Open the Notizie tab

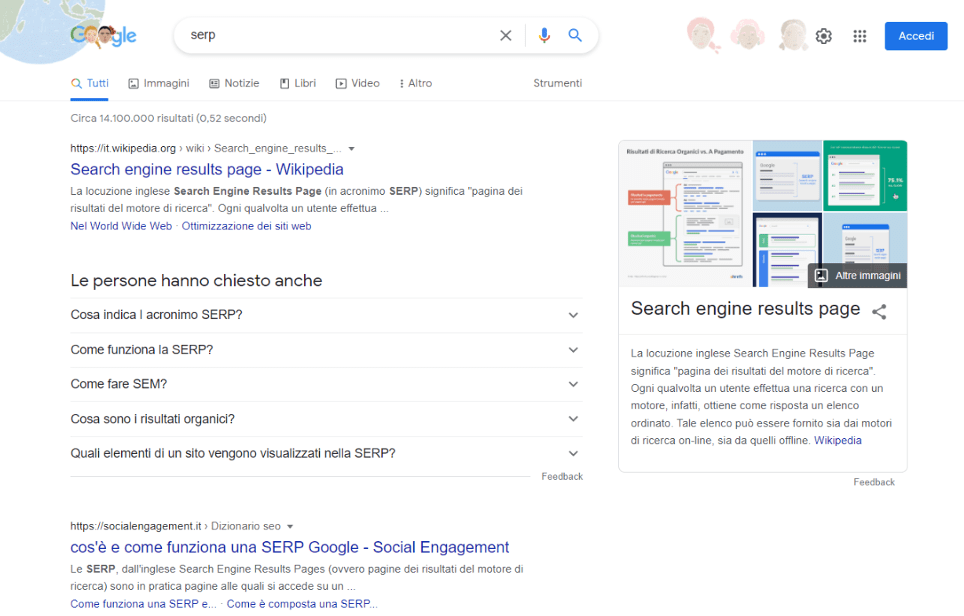pyautogui.click(x=234, y=84)
